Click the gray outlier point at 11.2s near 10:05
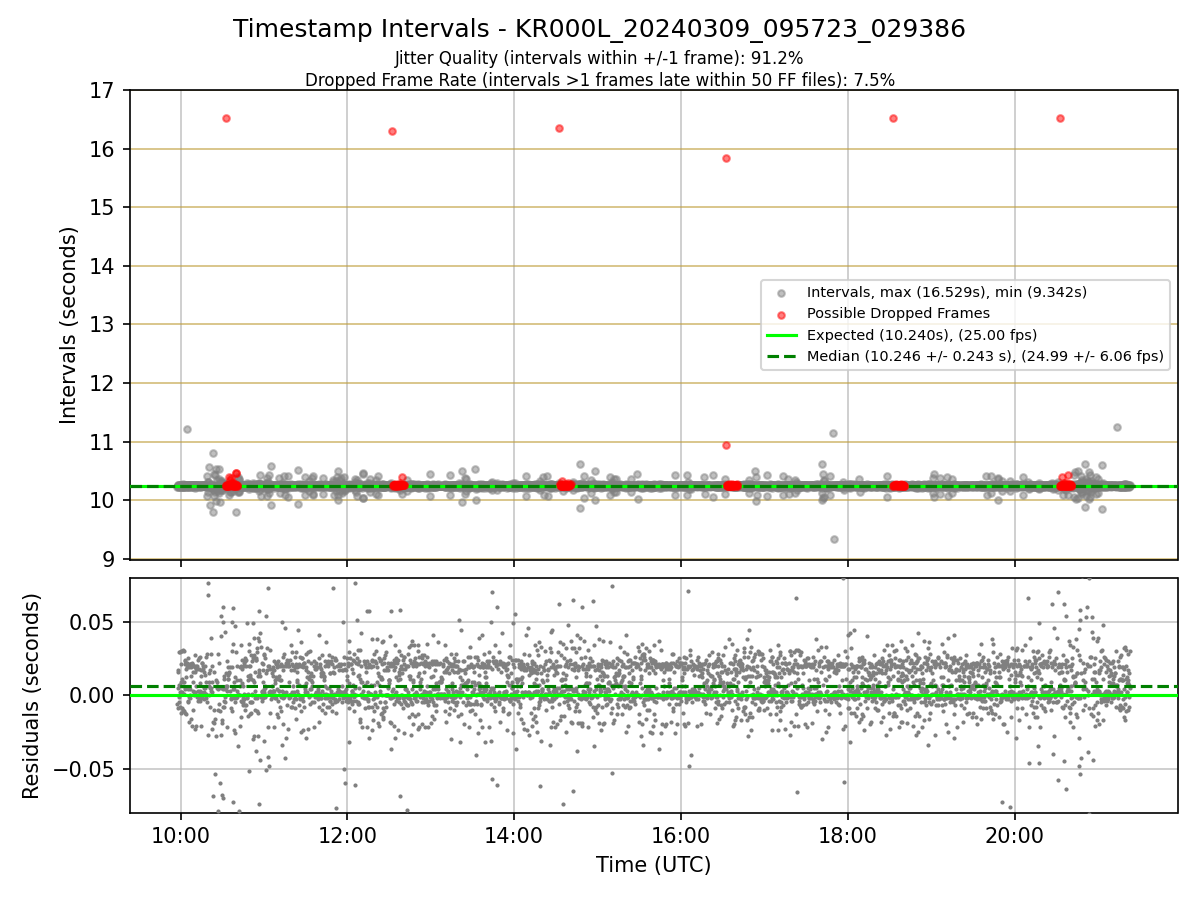This screenshot has width=1200, height=900. (x=187, y=429)
